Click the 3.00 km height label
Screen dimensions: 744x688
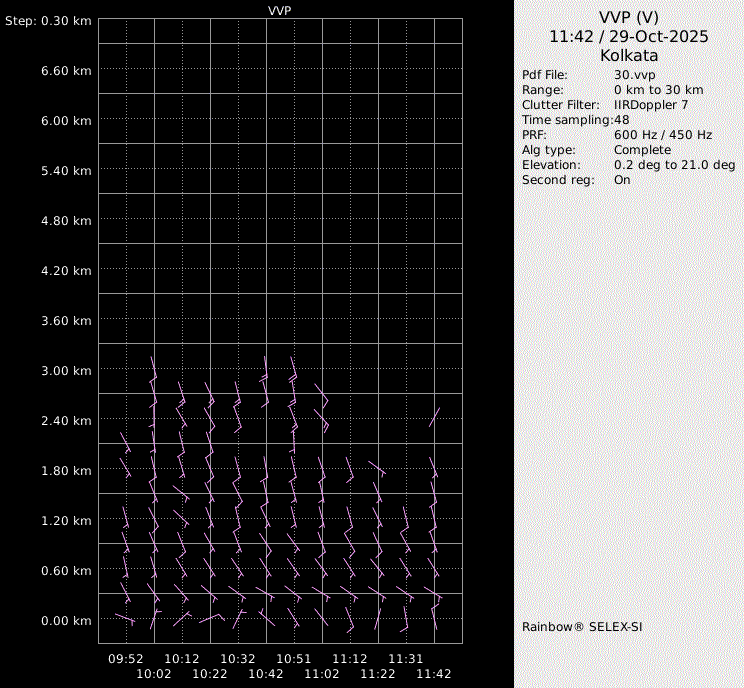[66, 371]
